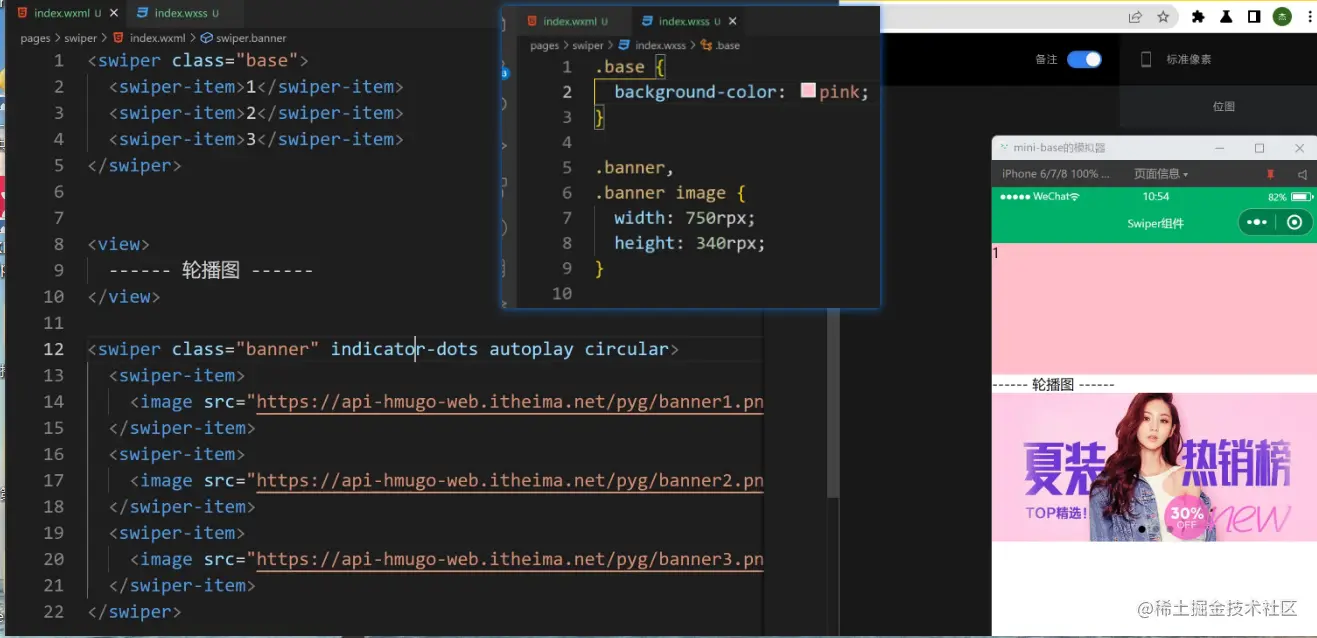Screen dimensions: 1317x638
Task: Click the swiper.banner symbol in left breadcrumb
Action: click(243, 38)
